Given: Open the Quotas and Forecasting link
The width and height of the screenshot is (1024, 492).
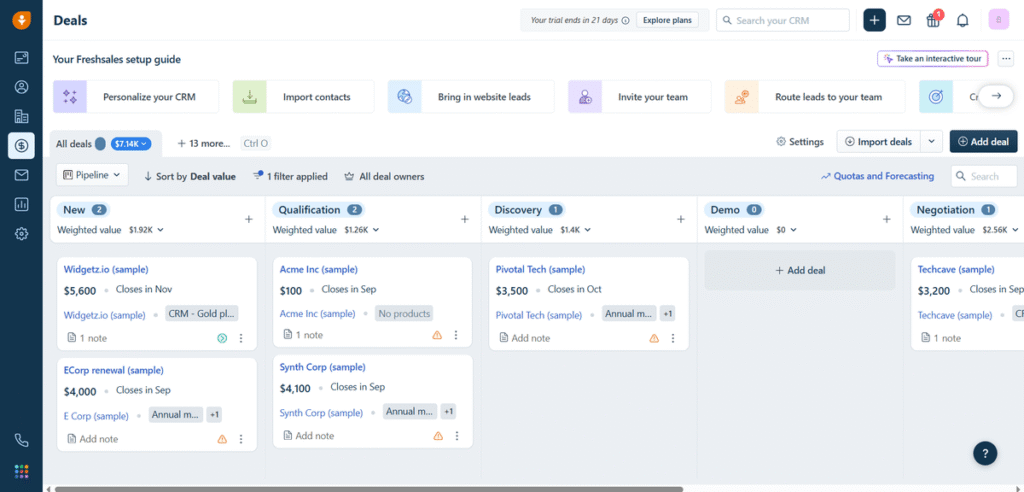Looking at the screenshot, I should point(877,176).
